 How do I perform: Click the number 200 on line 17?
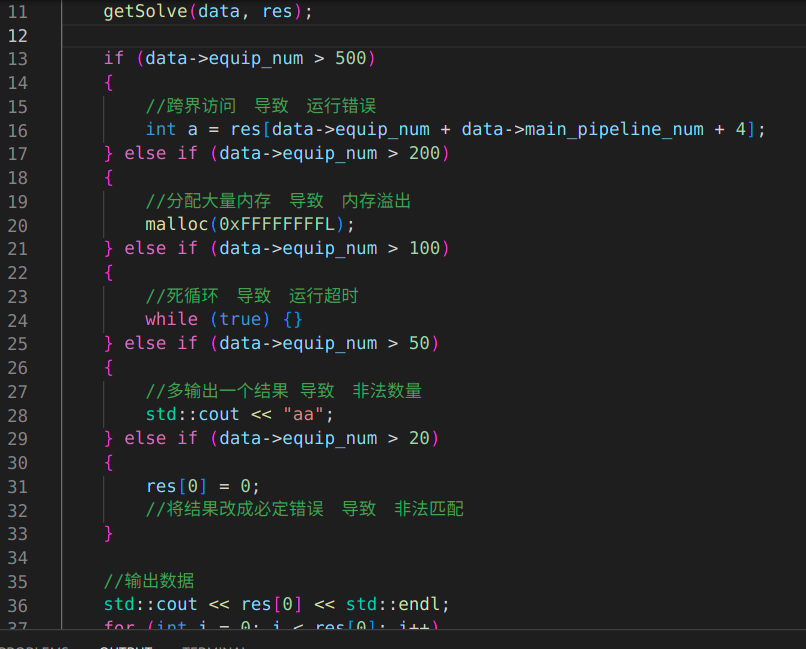pyautogui.click(x=424, y=154)
